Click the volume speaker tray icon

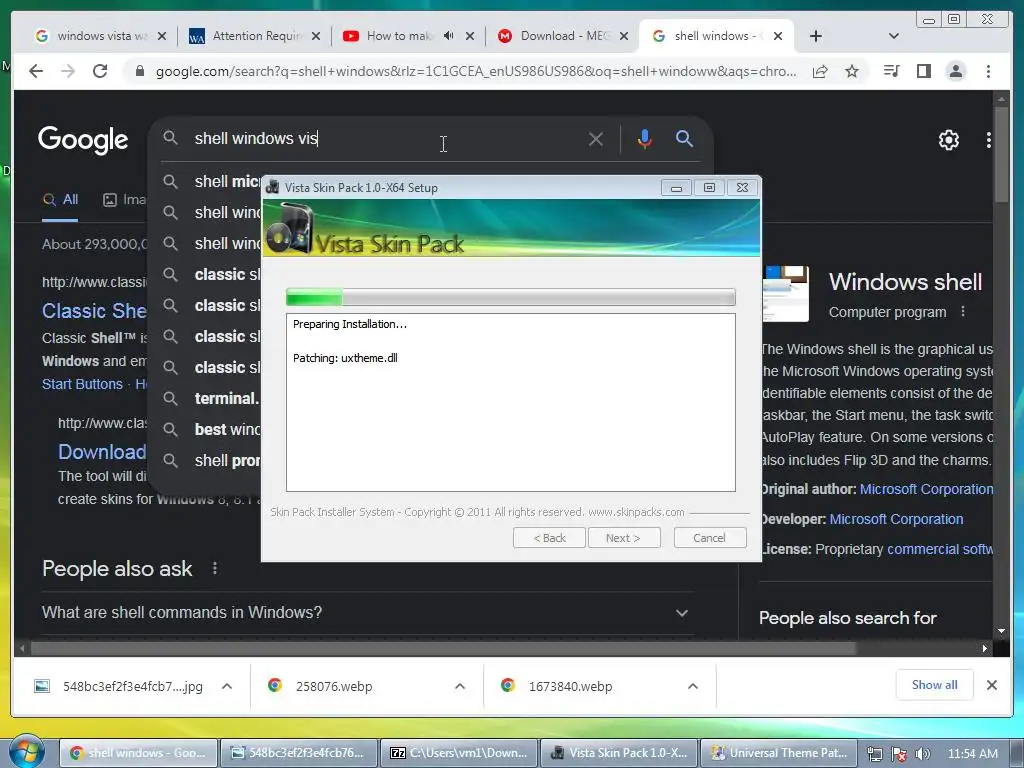pos(923,754)
